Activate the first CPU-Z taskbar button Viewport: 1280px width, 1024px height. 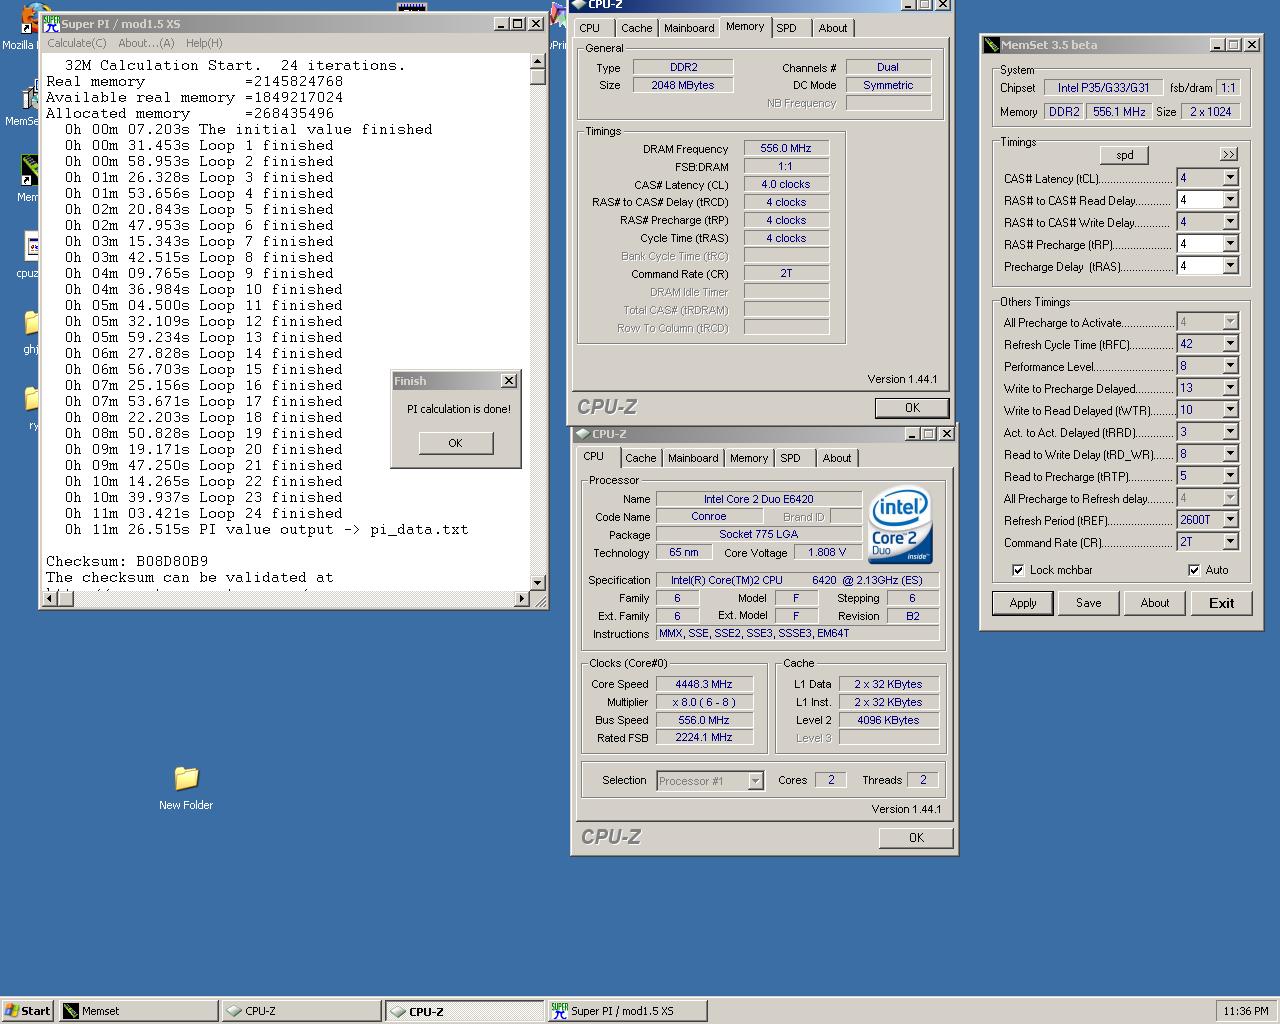click(x=302, y=1011)
